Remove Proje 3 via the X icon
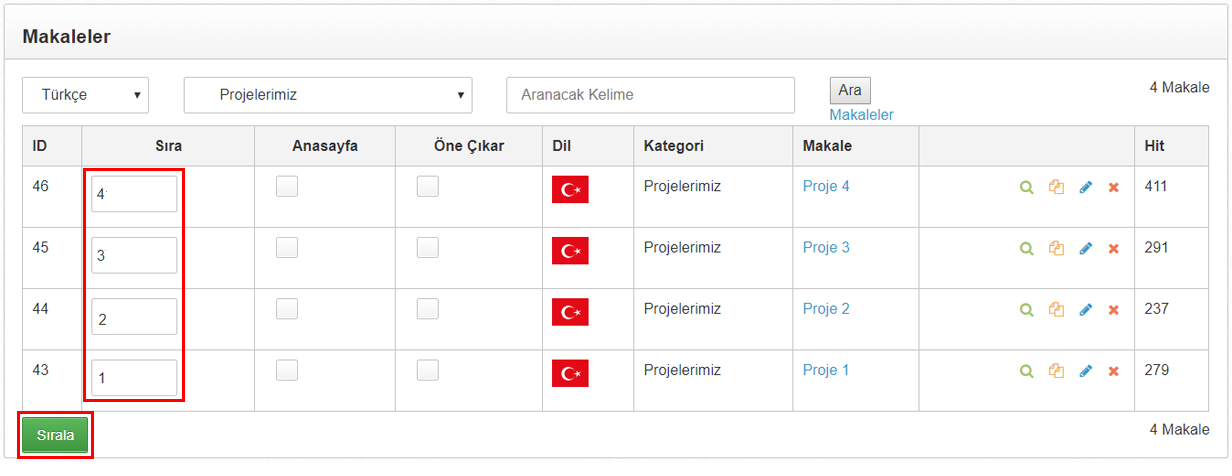This screenshot has width=1232, height=476. (x=1113, y=248)
